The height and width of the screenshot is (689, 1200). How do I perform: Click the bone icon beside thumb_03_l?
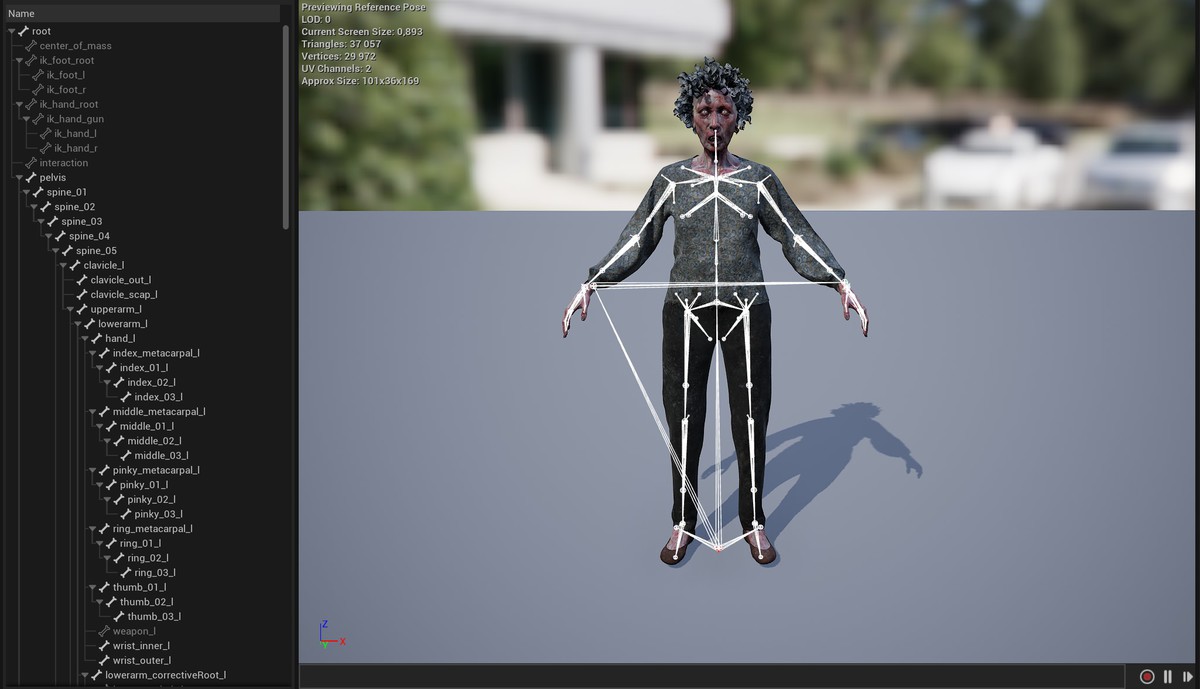click(x=119, y=617)
